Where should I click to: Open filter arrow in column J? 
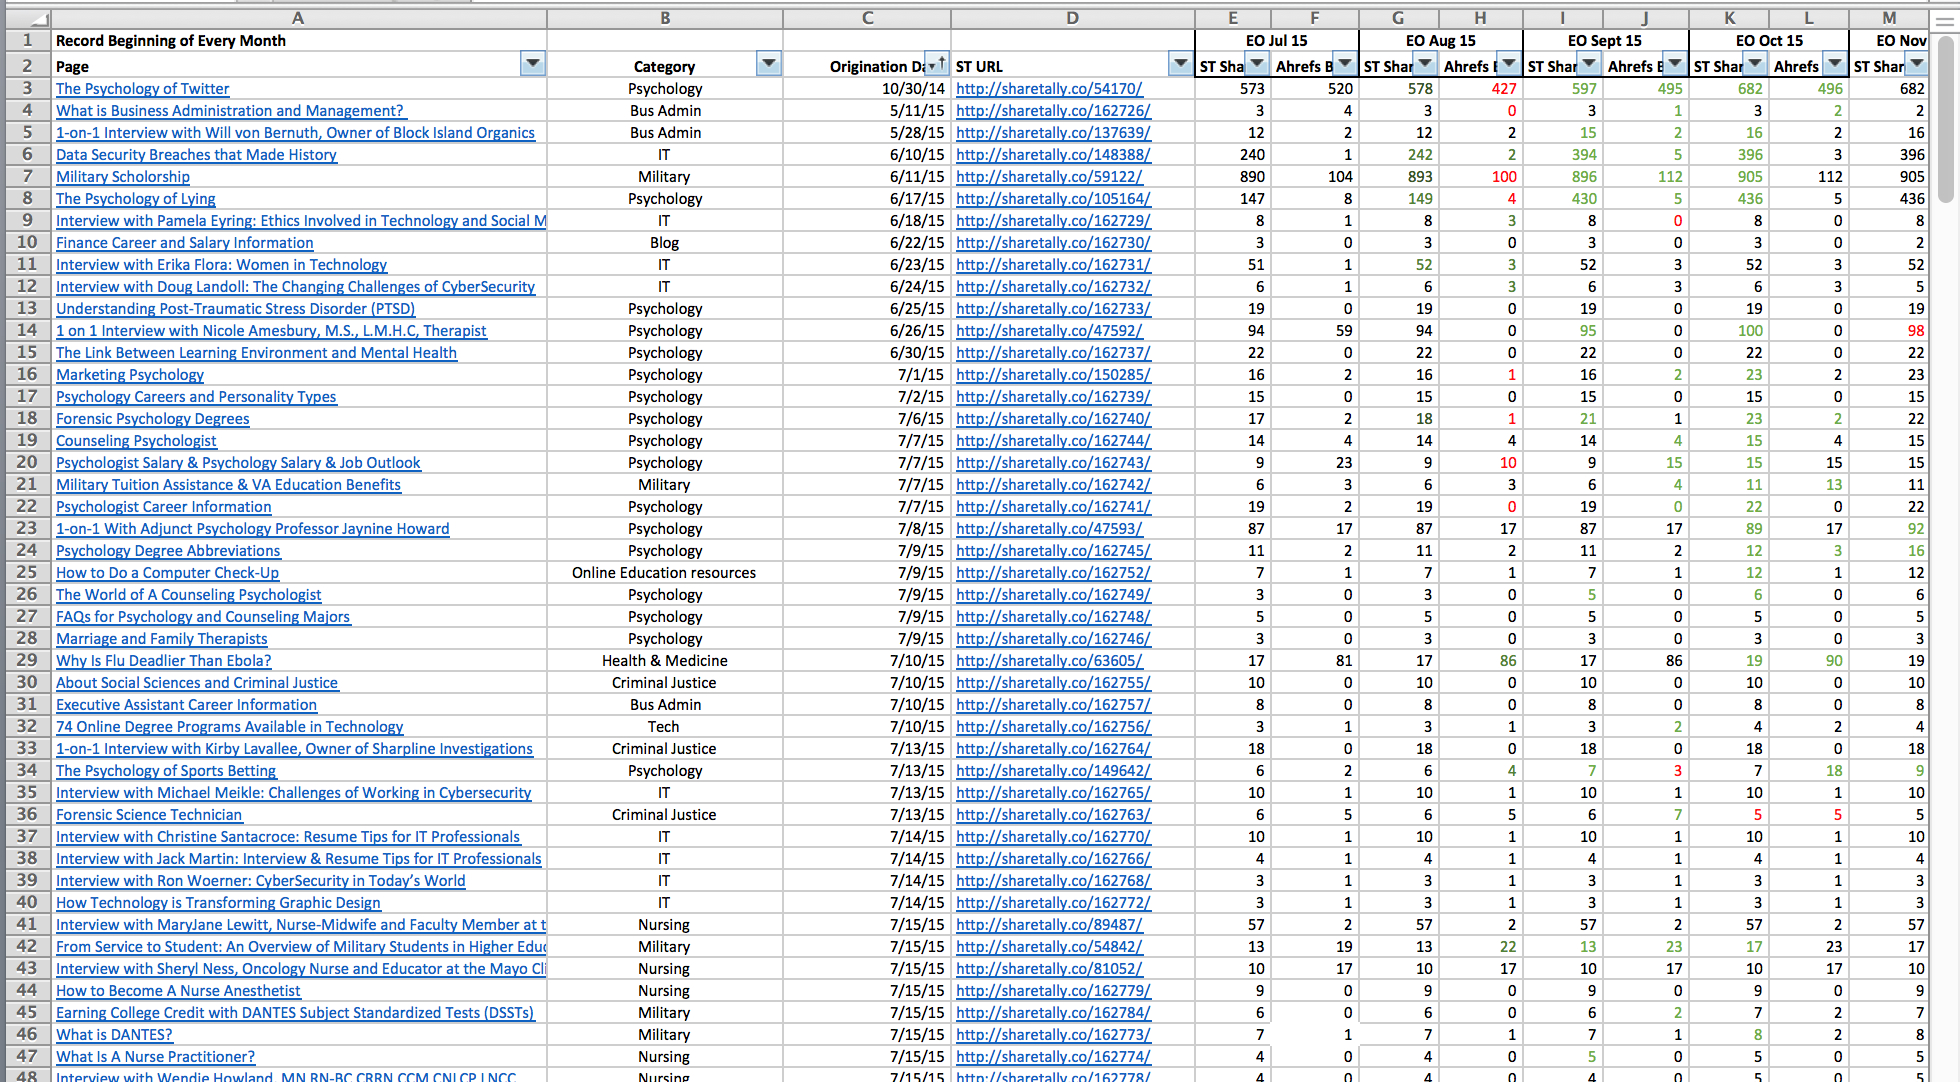click(x=1675, y=64)
